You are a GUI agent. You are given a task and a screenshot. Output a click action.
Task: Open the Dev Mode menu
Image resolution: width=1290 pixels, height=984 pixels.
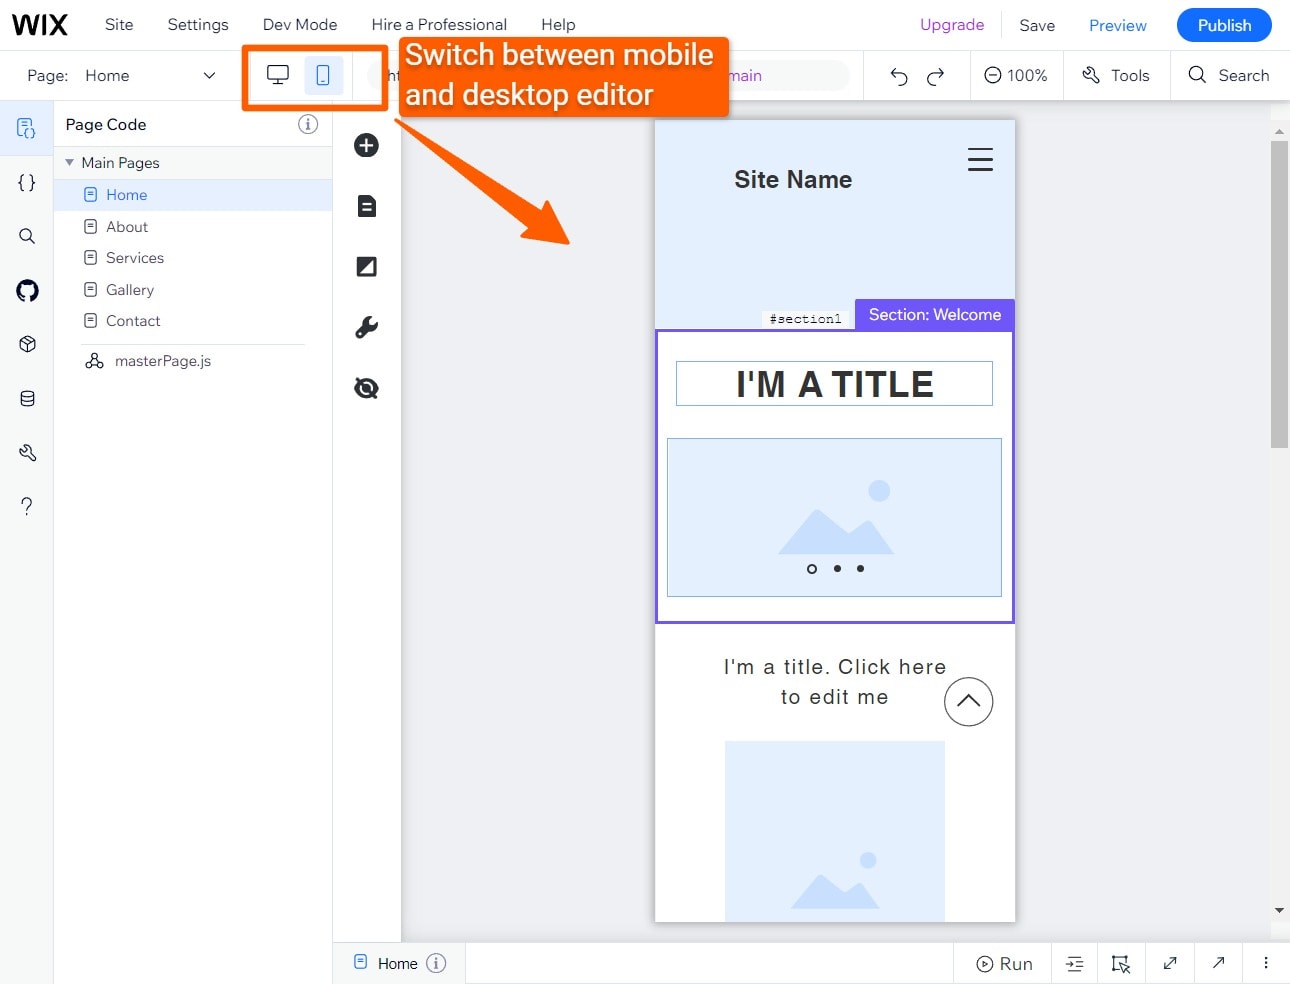click(x=299, y=24)
